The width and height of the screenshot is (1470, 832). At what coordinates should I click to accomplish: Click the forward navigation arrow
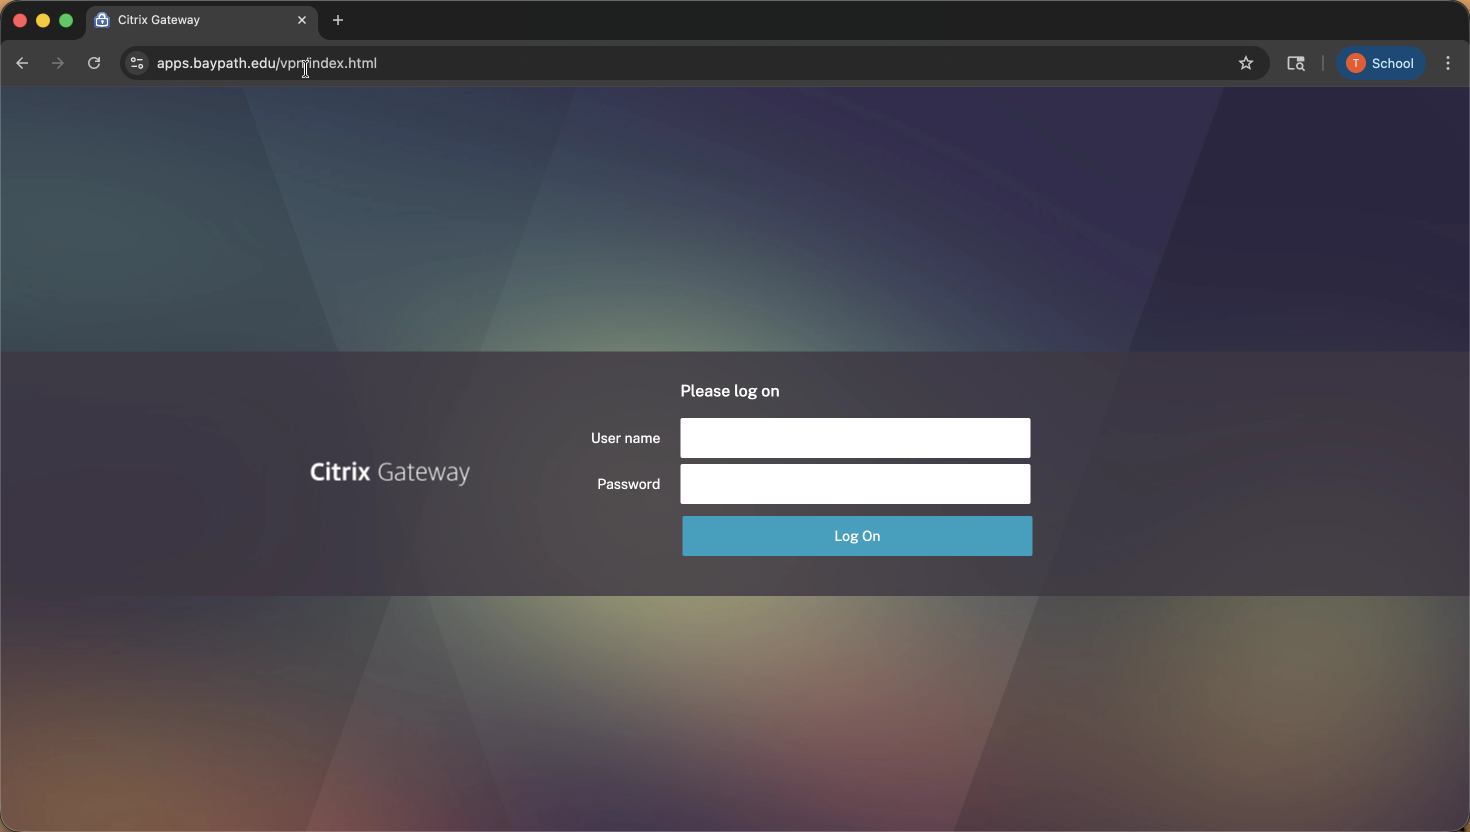pos(58,63)
